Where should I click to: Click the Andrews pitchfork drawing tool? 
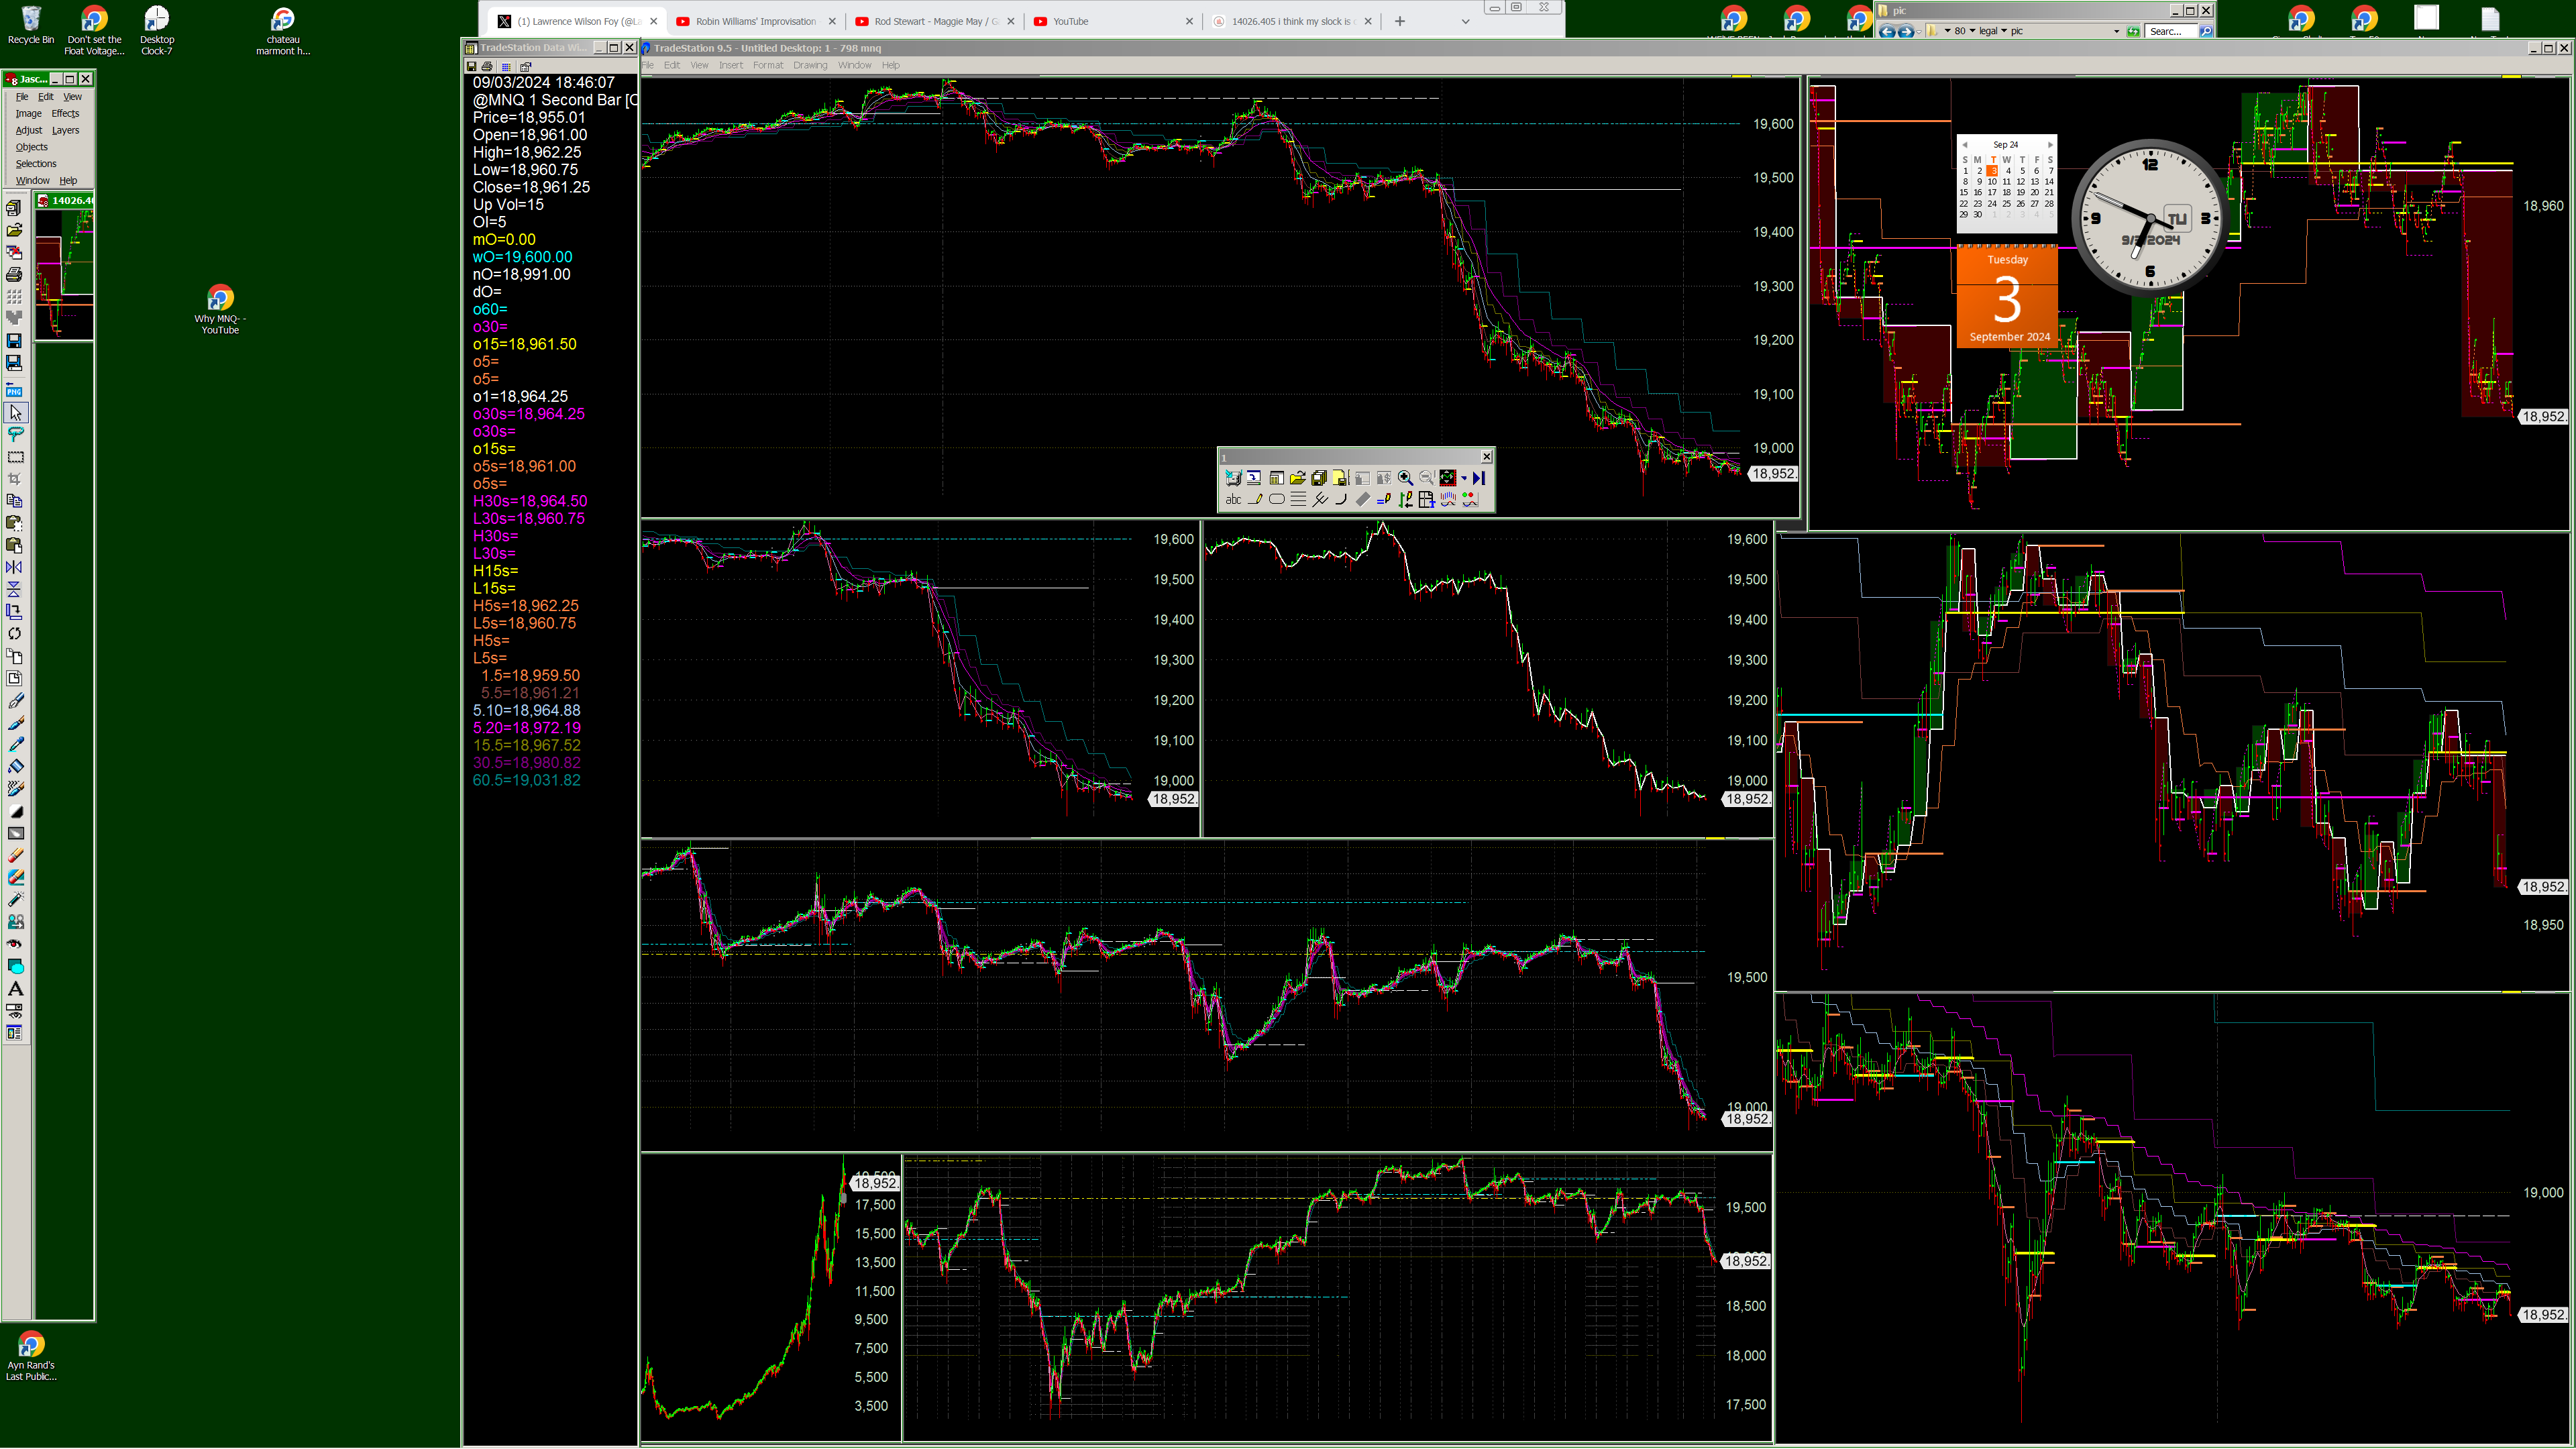pyautogui.click(x=1320, y=500)
